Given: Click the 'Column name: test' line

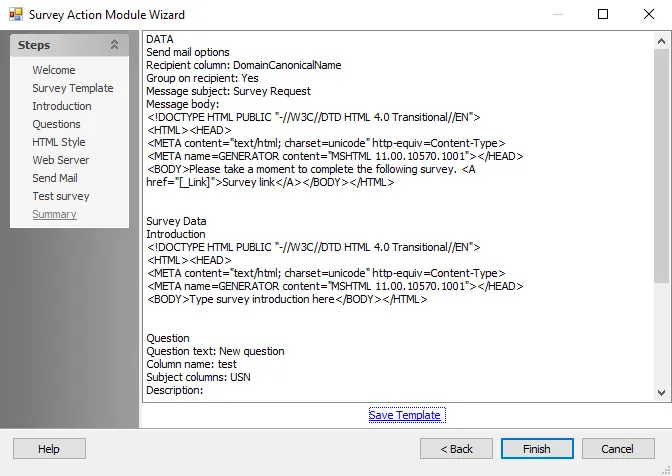Looking at the screenshot, I should [x=191, y=364].
